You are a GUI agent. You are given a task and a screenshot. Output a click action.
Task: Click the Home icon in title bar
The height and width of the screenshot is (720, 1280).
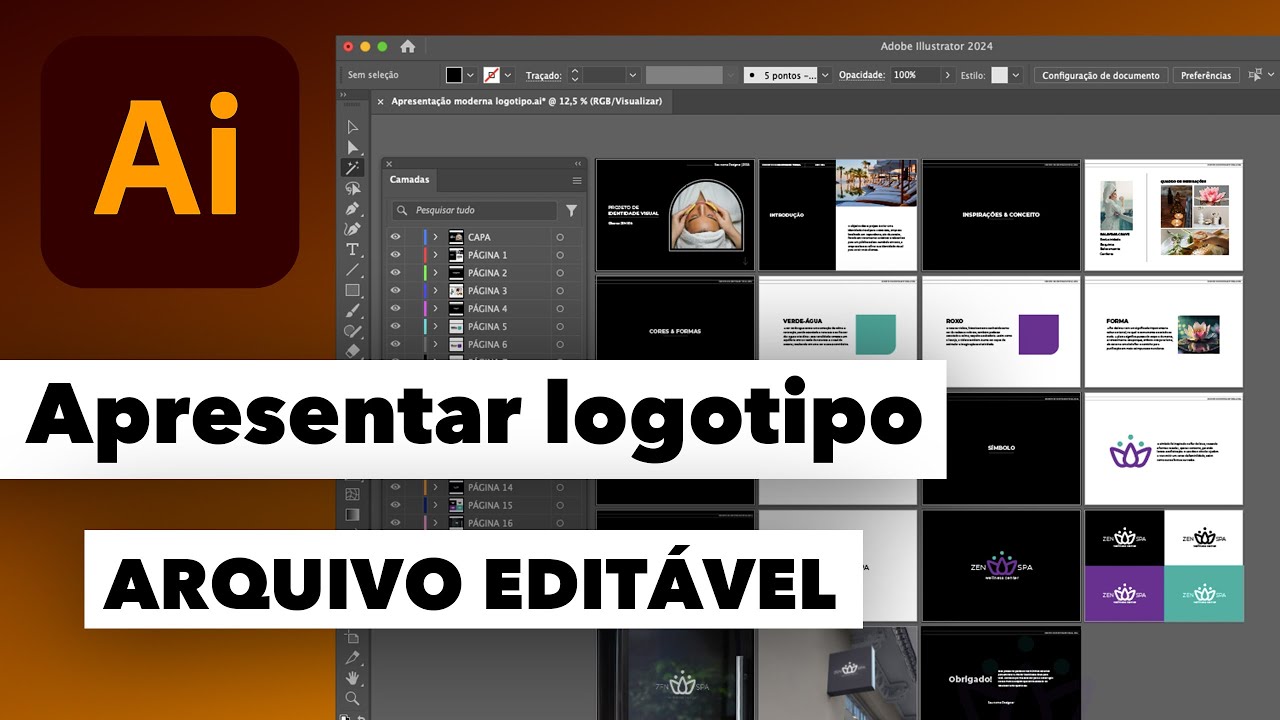pos(407,46)
